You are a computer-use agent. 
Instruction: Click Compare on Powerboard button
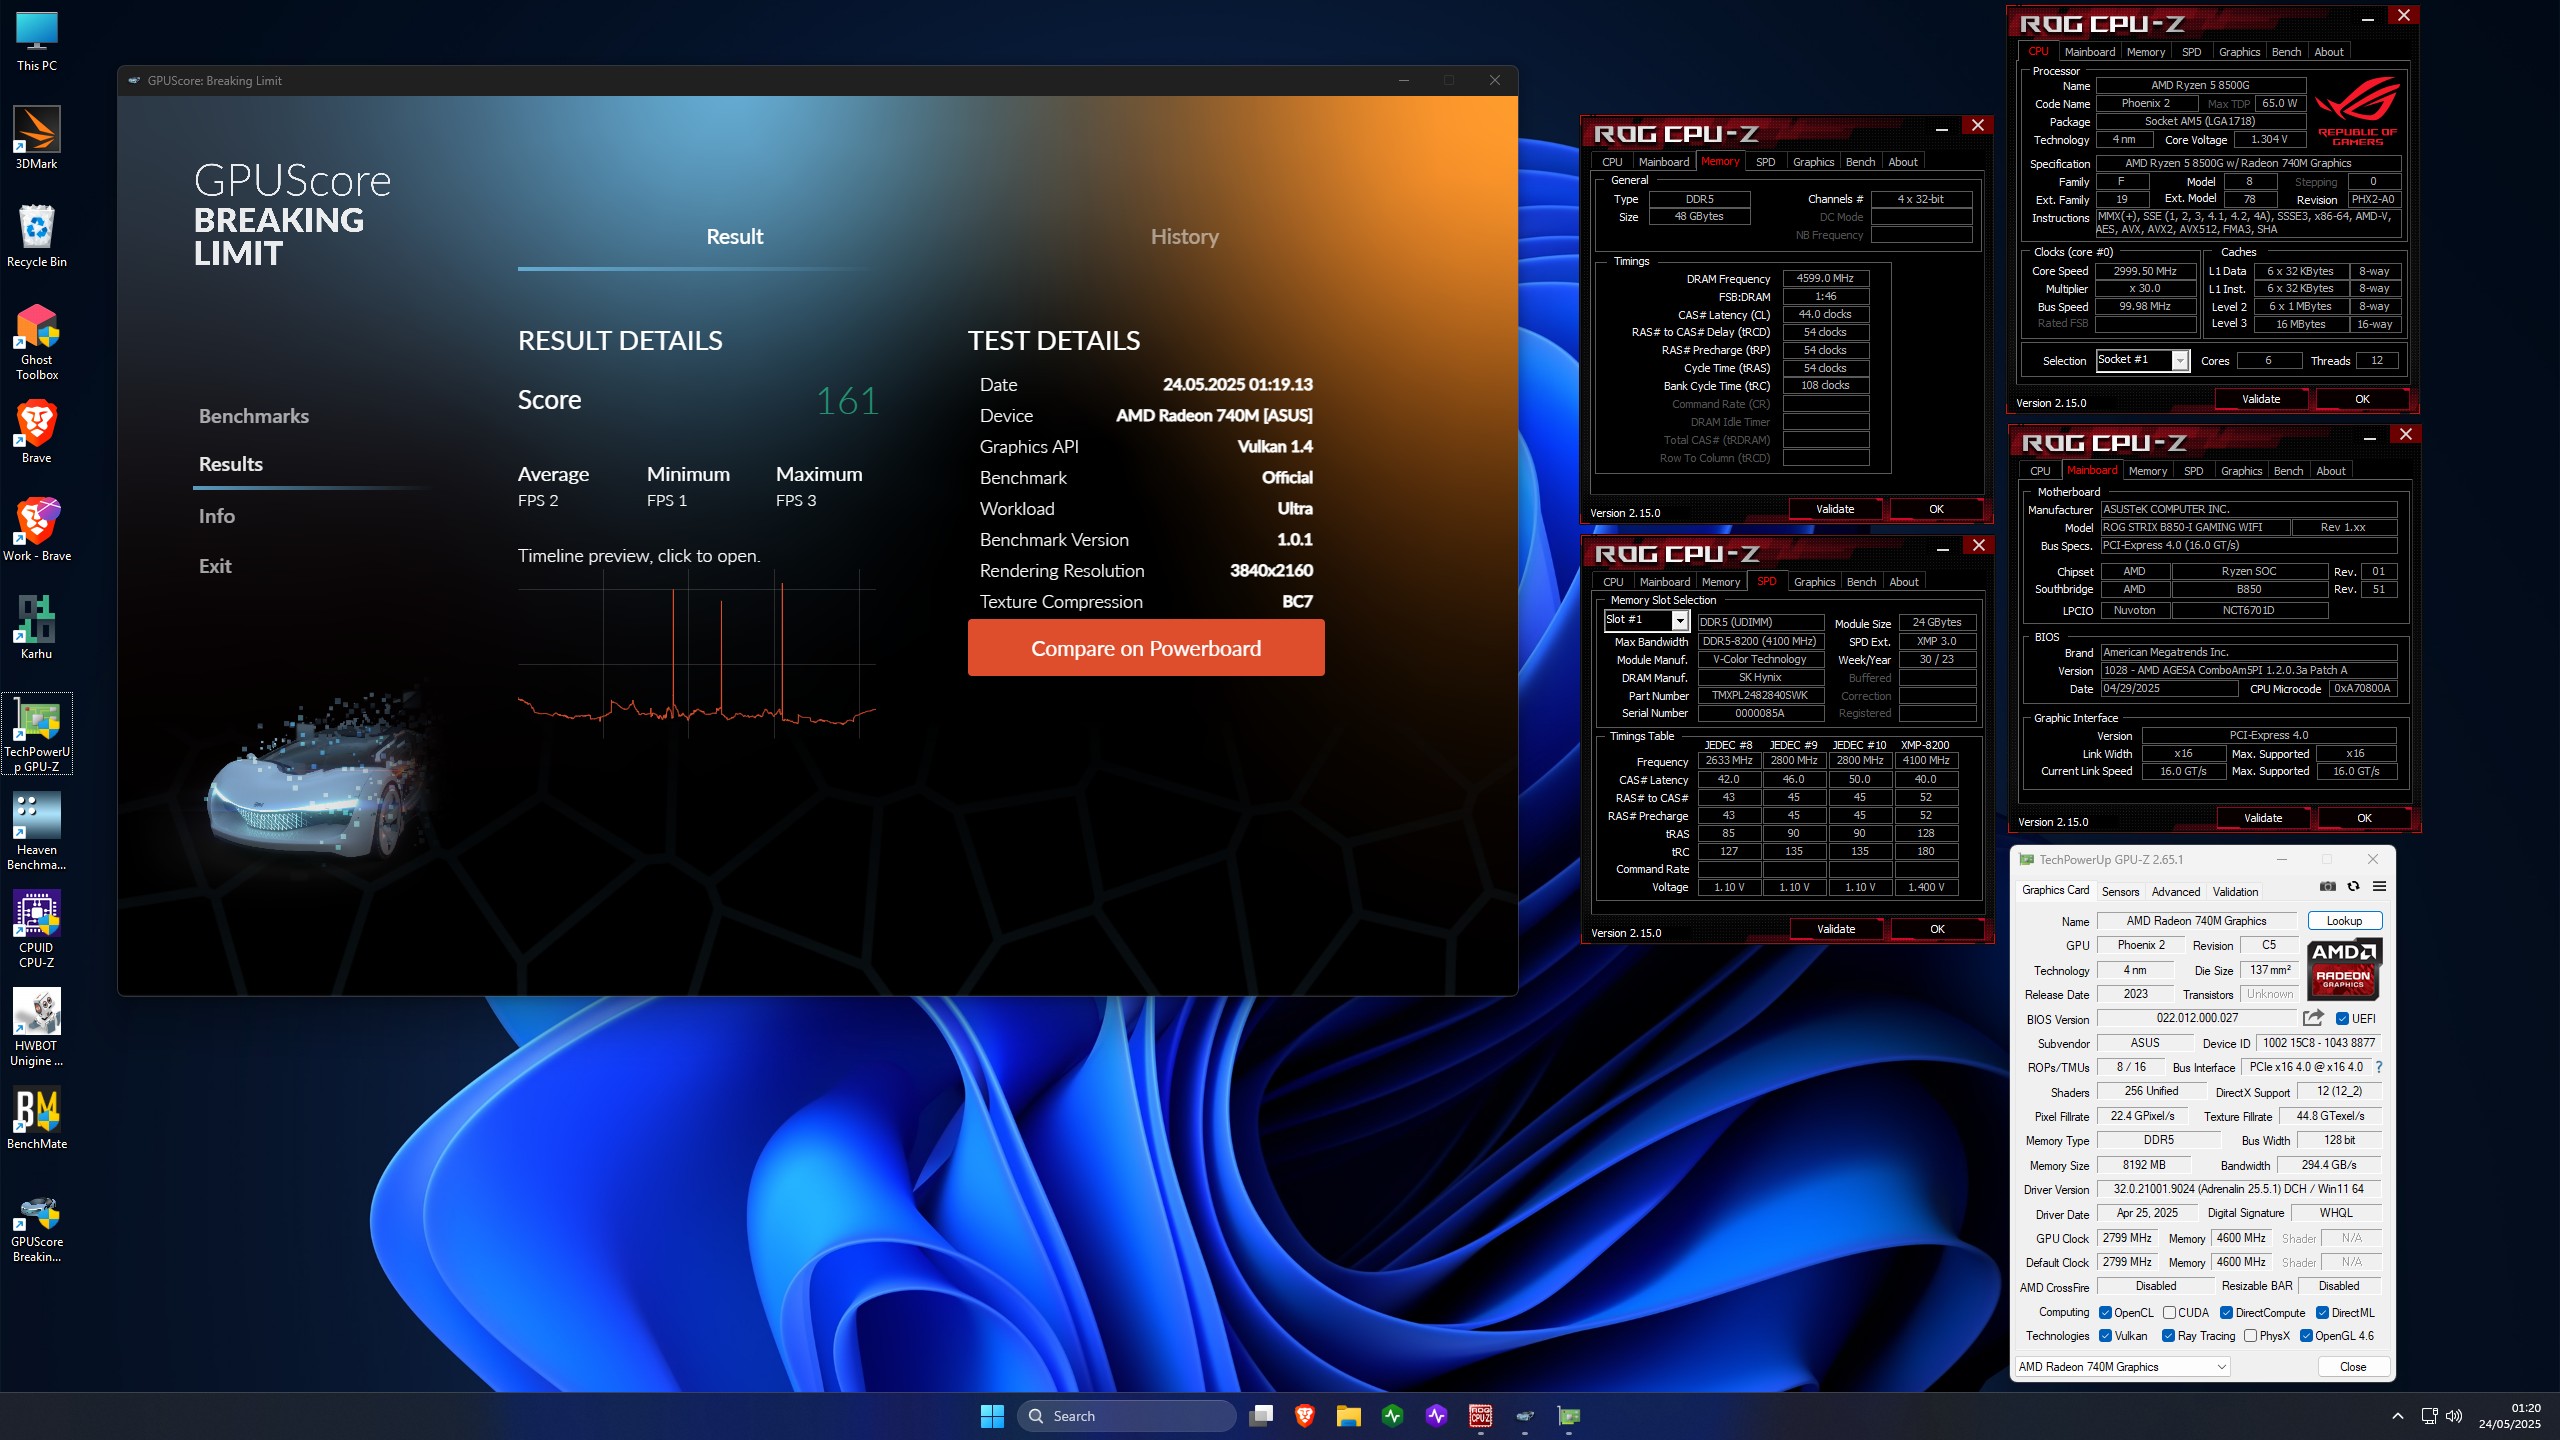[1146, 648]
